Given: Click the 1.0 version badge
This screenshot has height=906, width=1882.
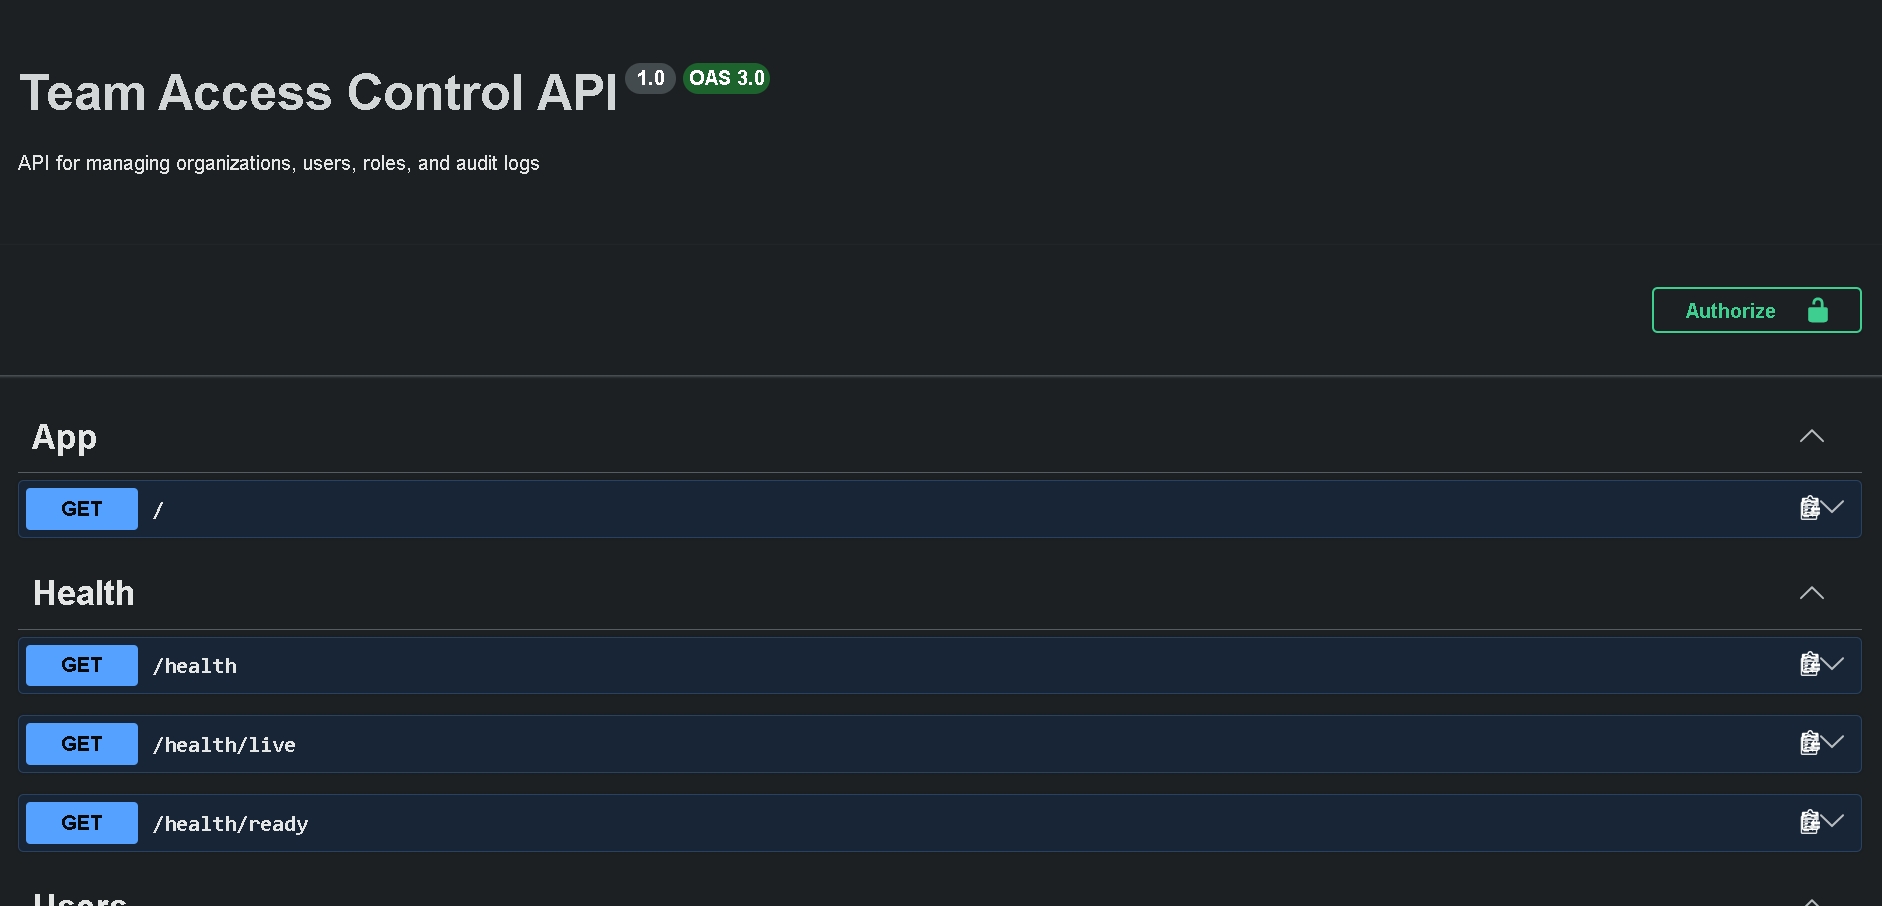Looking at the screenshot, I should tap(650, 78).
